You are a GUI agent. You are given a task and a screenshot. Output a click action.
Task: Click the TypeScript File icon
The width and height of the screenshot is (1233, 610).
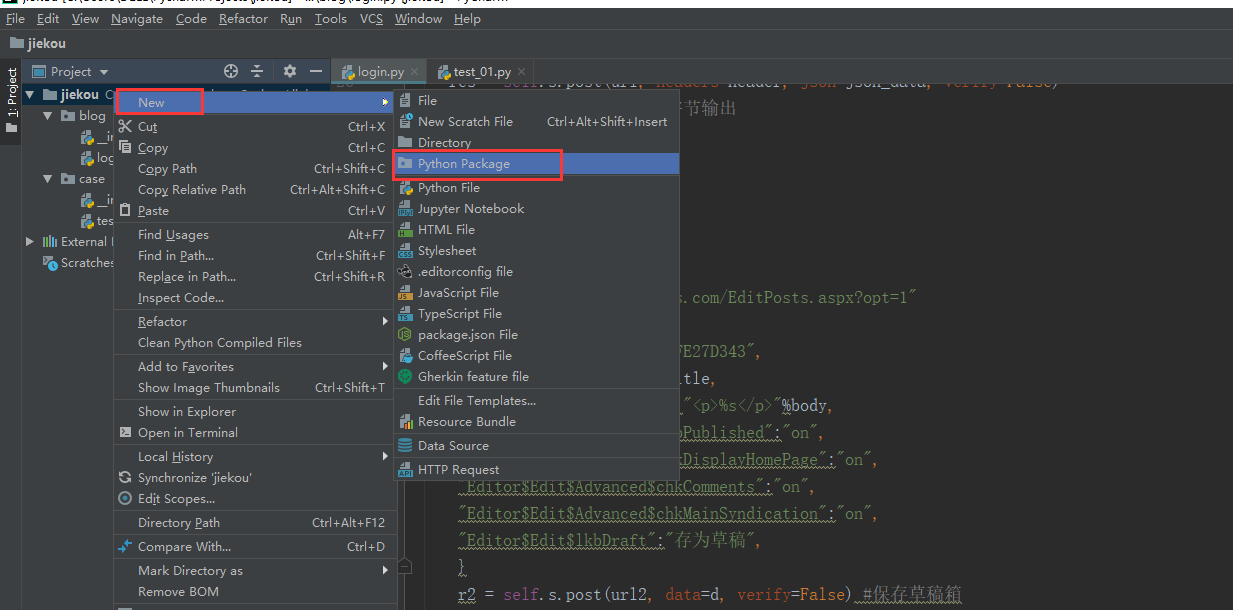pos(405,314)
